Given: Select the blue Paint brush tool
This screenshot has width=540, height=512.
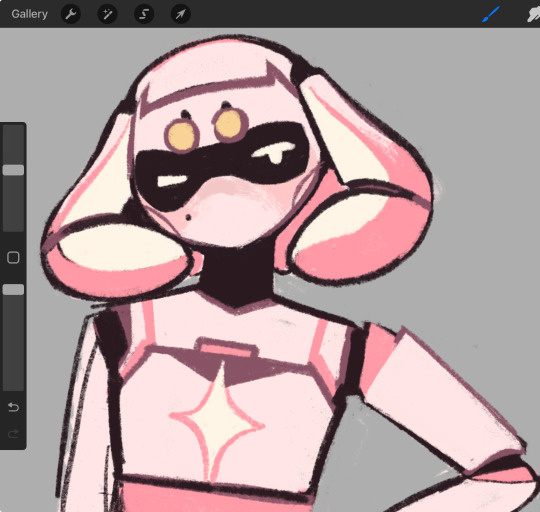Looking at the screenshot, I should pos(491,14).
